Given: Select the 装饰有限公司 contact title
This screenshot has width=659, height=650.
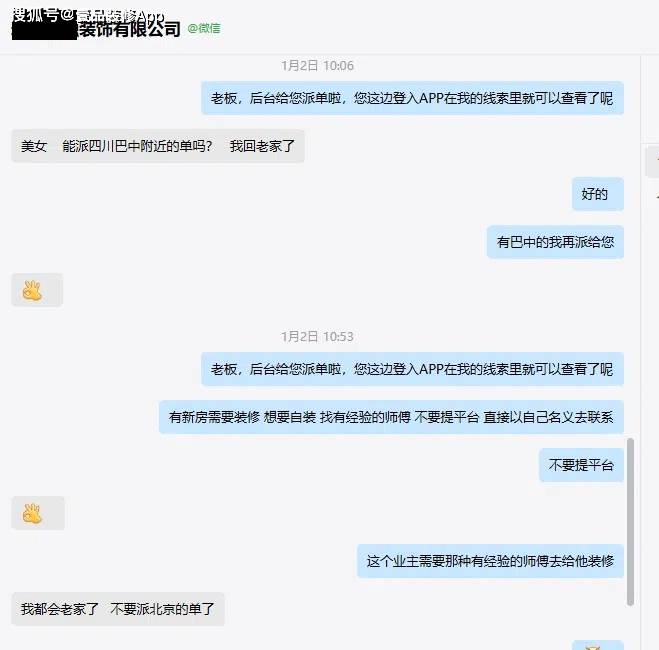Looking at the screenshot, I should pos(129,29).
